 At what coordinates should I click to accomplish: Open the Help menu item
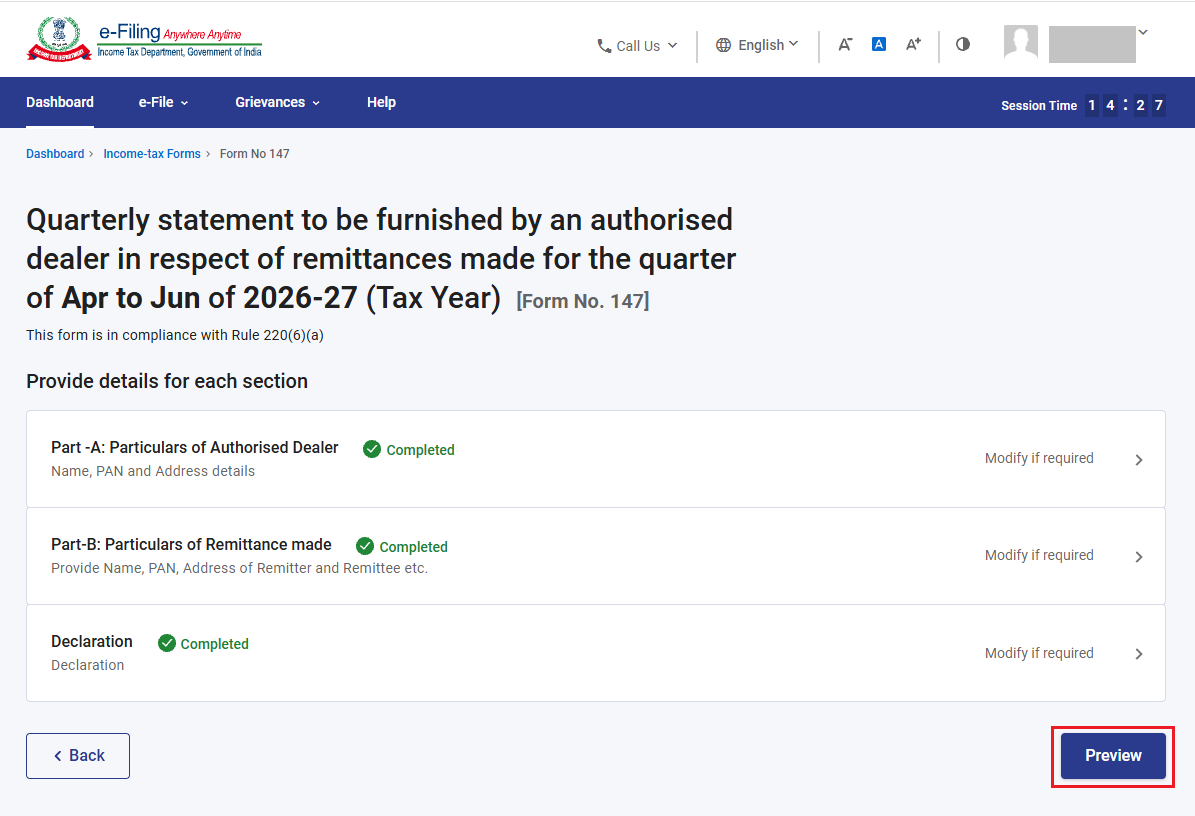click(381, 102)
